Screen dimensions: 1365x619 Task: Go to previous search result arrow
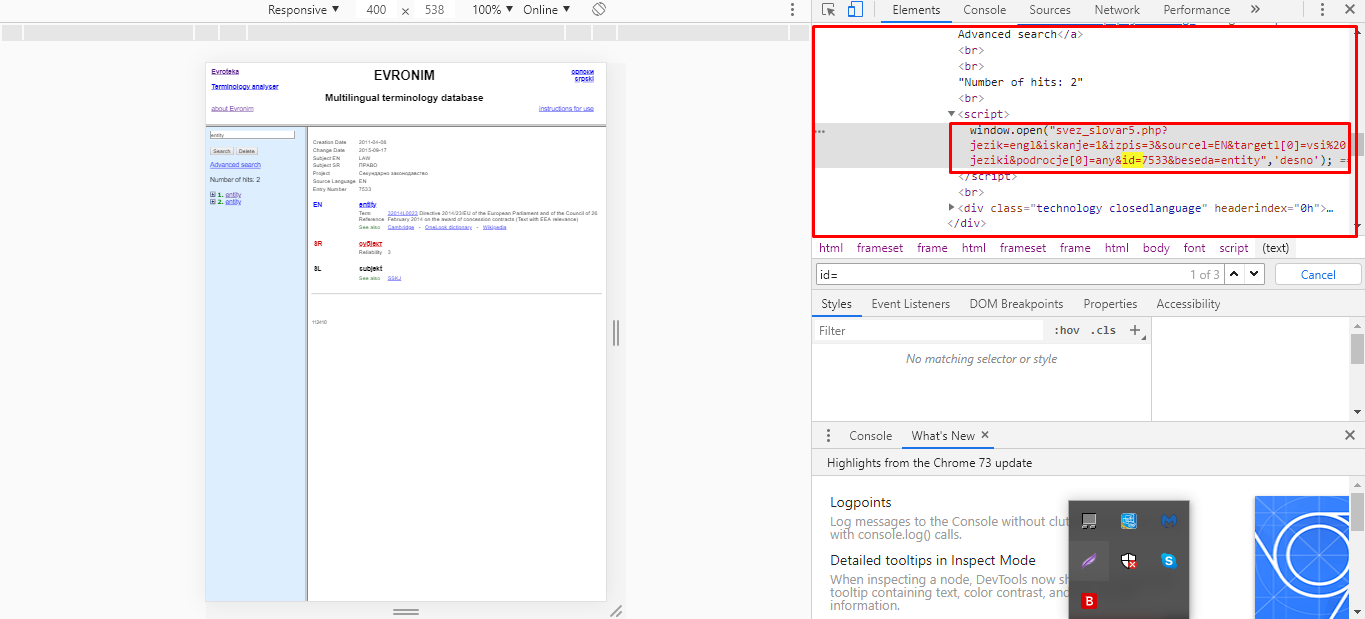tap(1235, 274)
